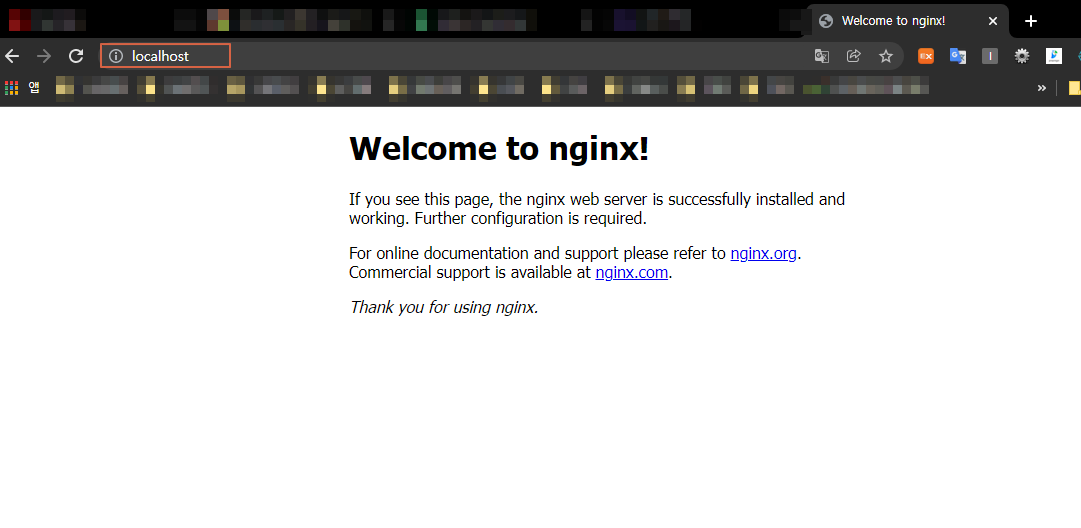Close the 'Welcome to nginx!' tab
The height and width of the screenshot is (528, 1081).
(993, 21)
